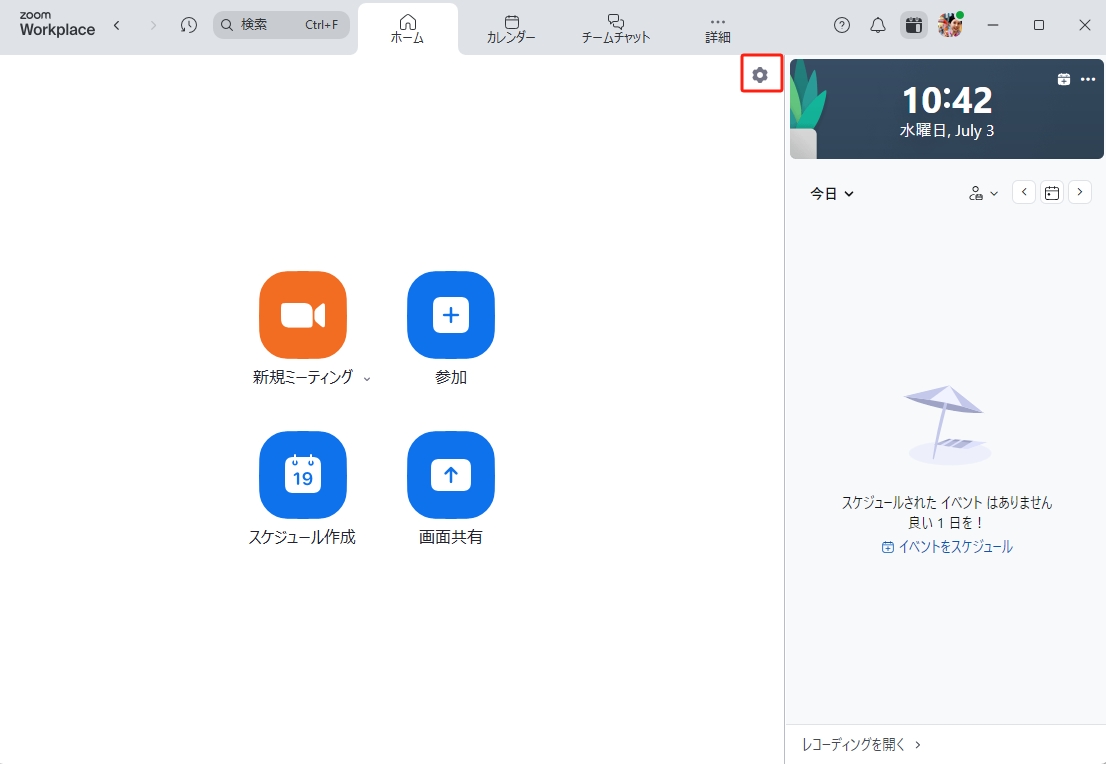
Task: Click the gift box icon in the titlebar
Action: click(913, 25)
